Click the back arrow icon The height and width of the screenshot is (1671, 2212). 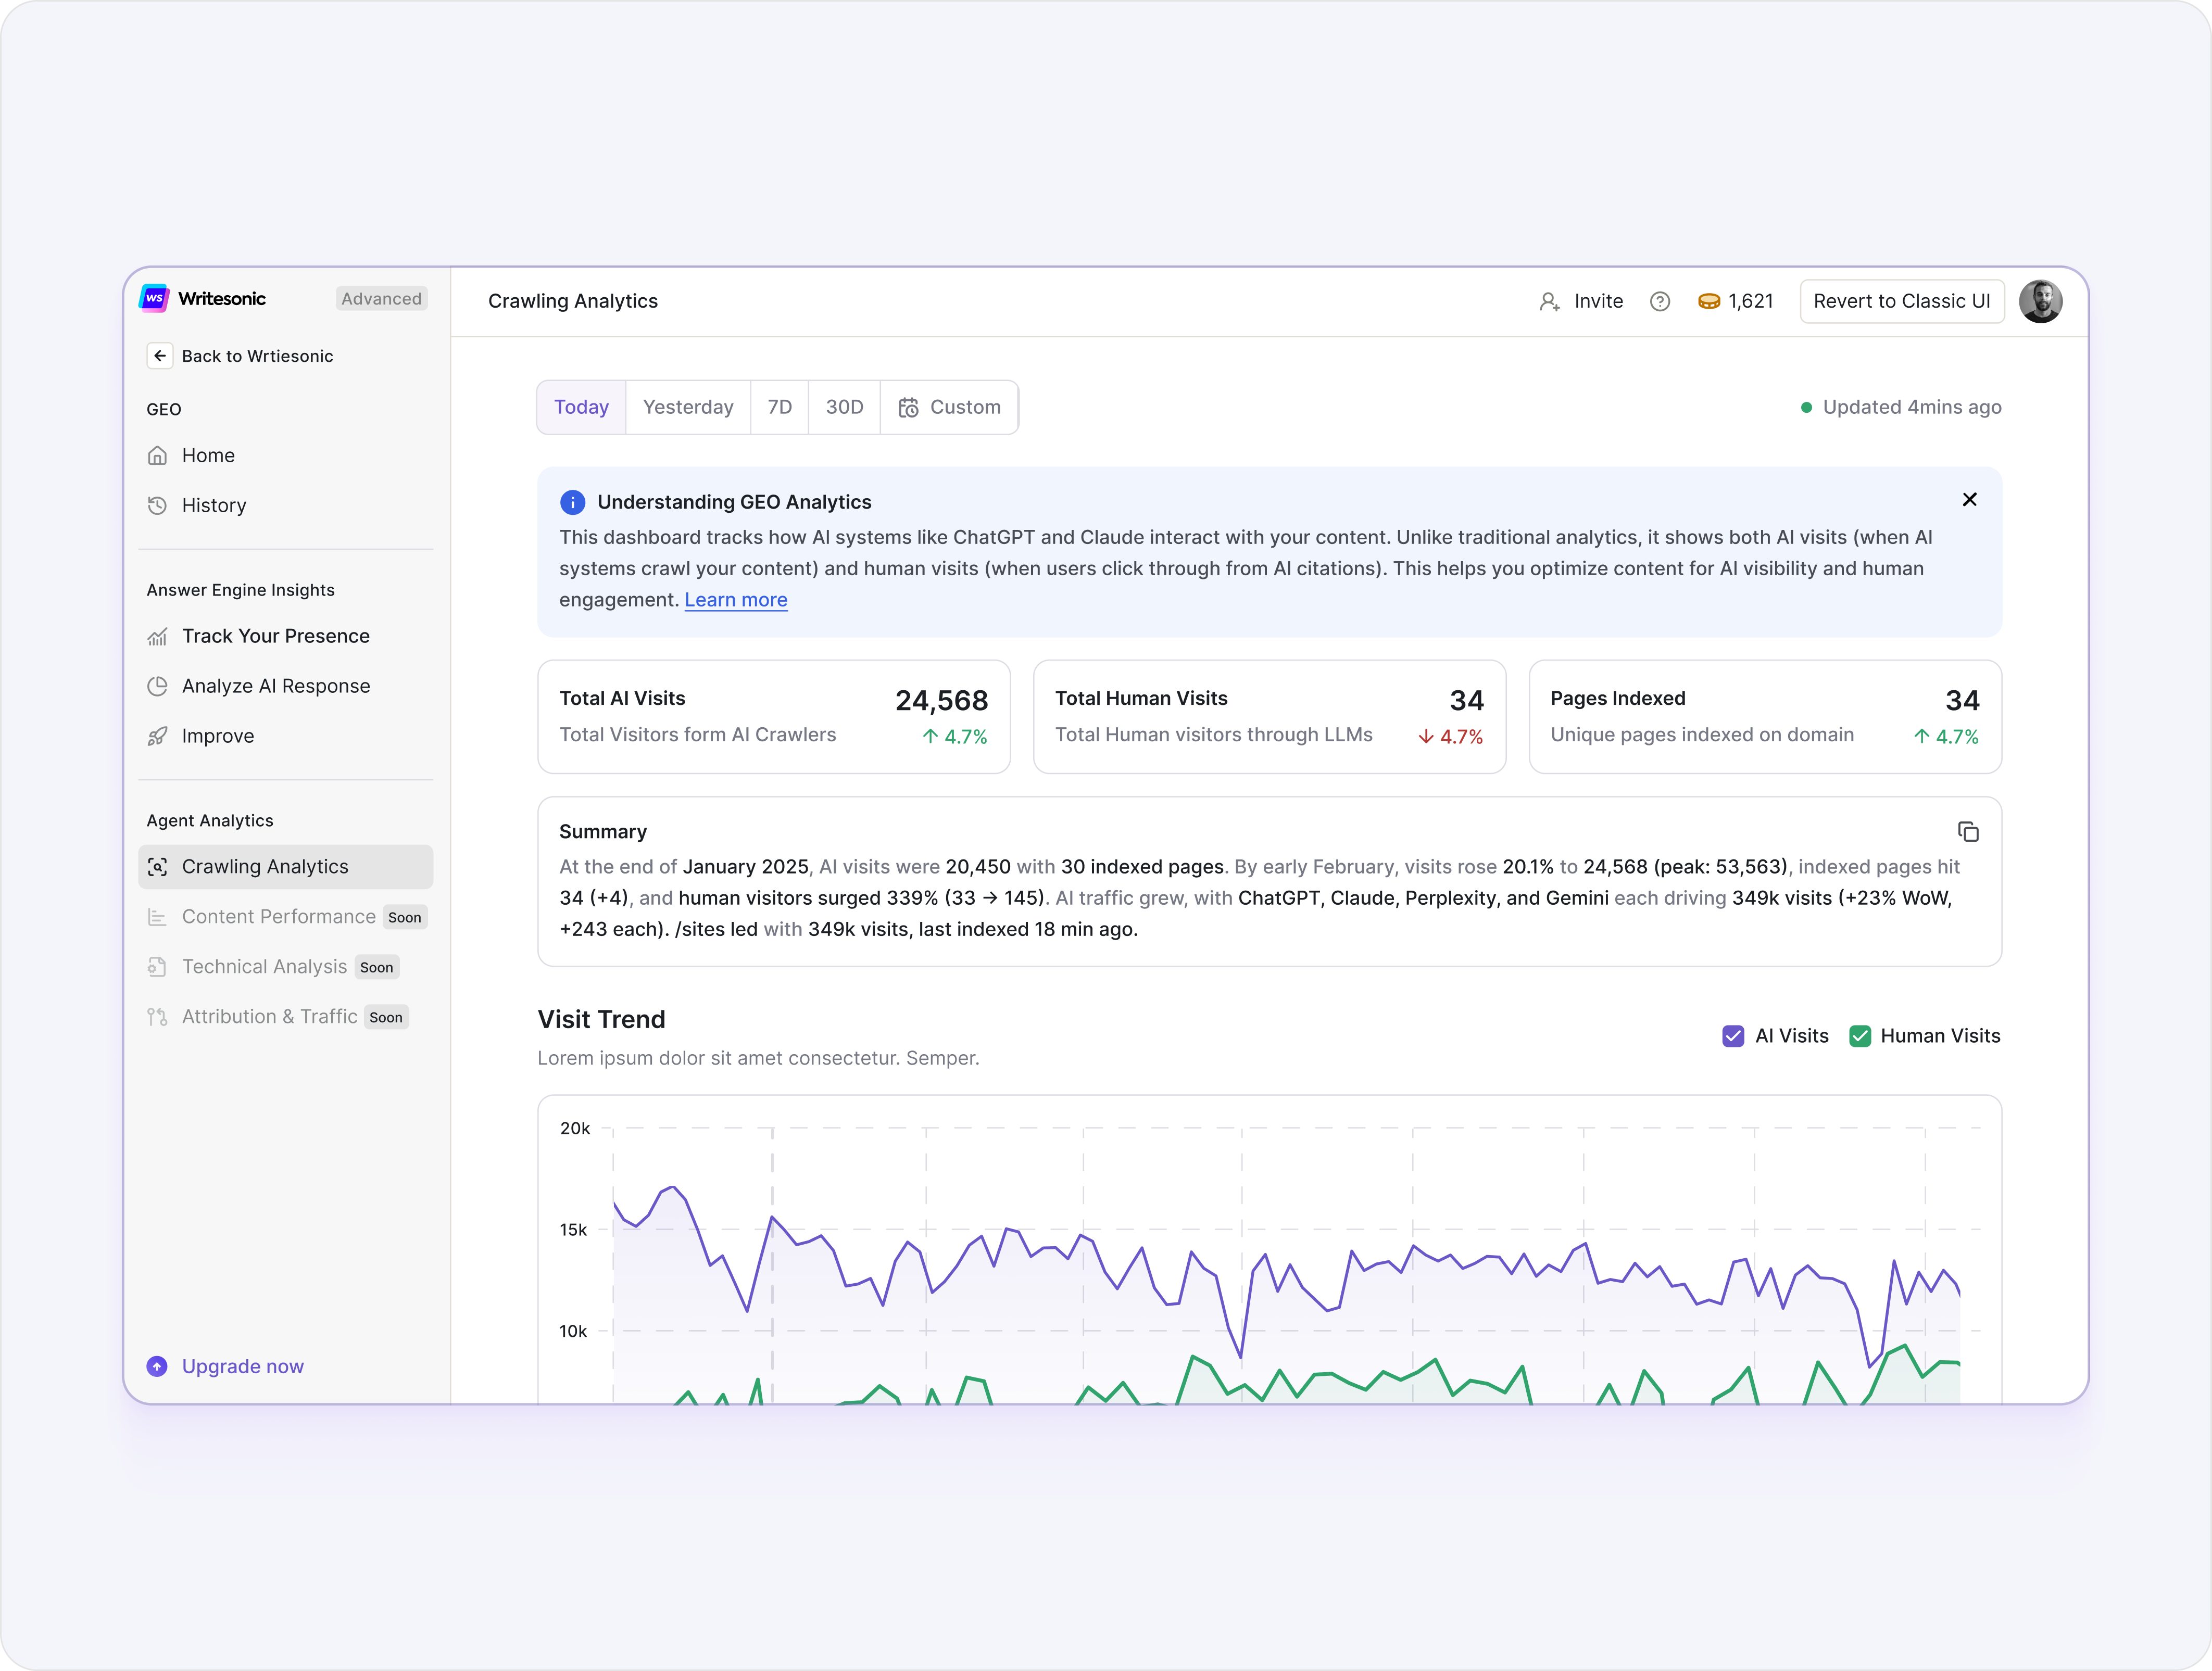click(160, 356)
